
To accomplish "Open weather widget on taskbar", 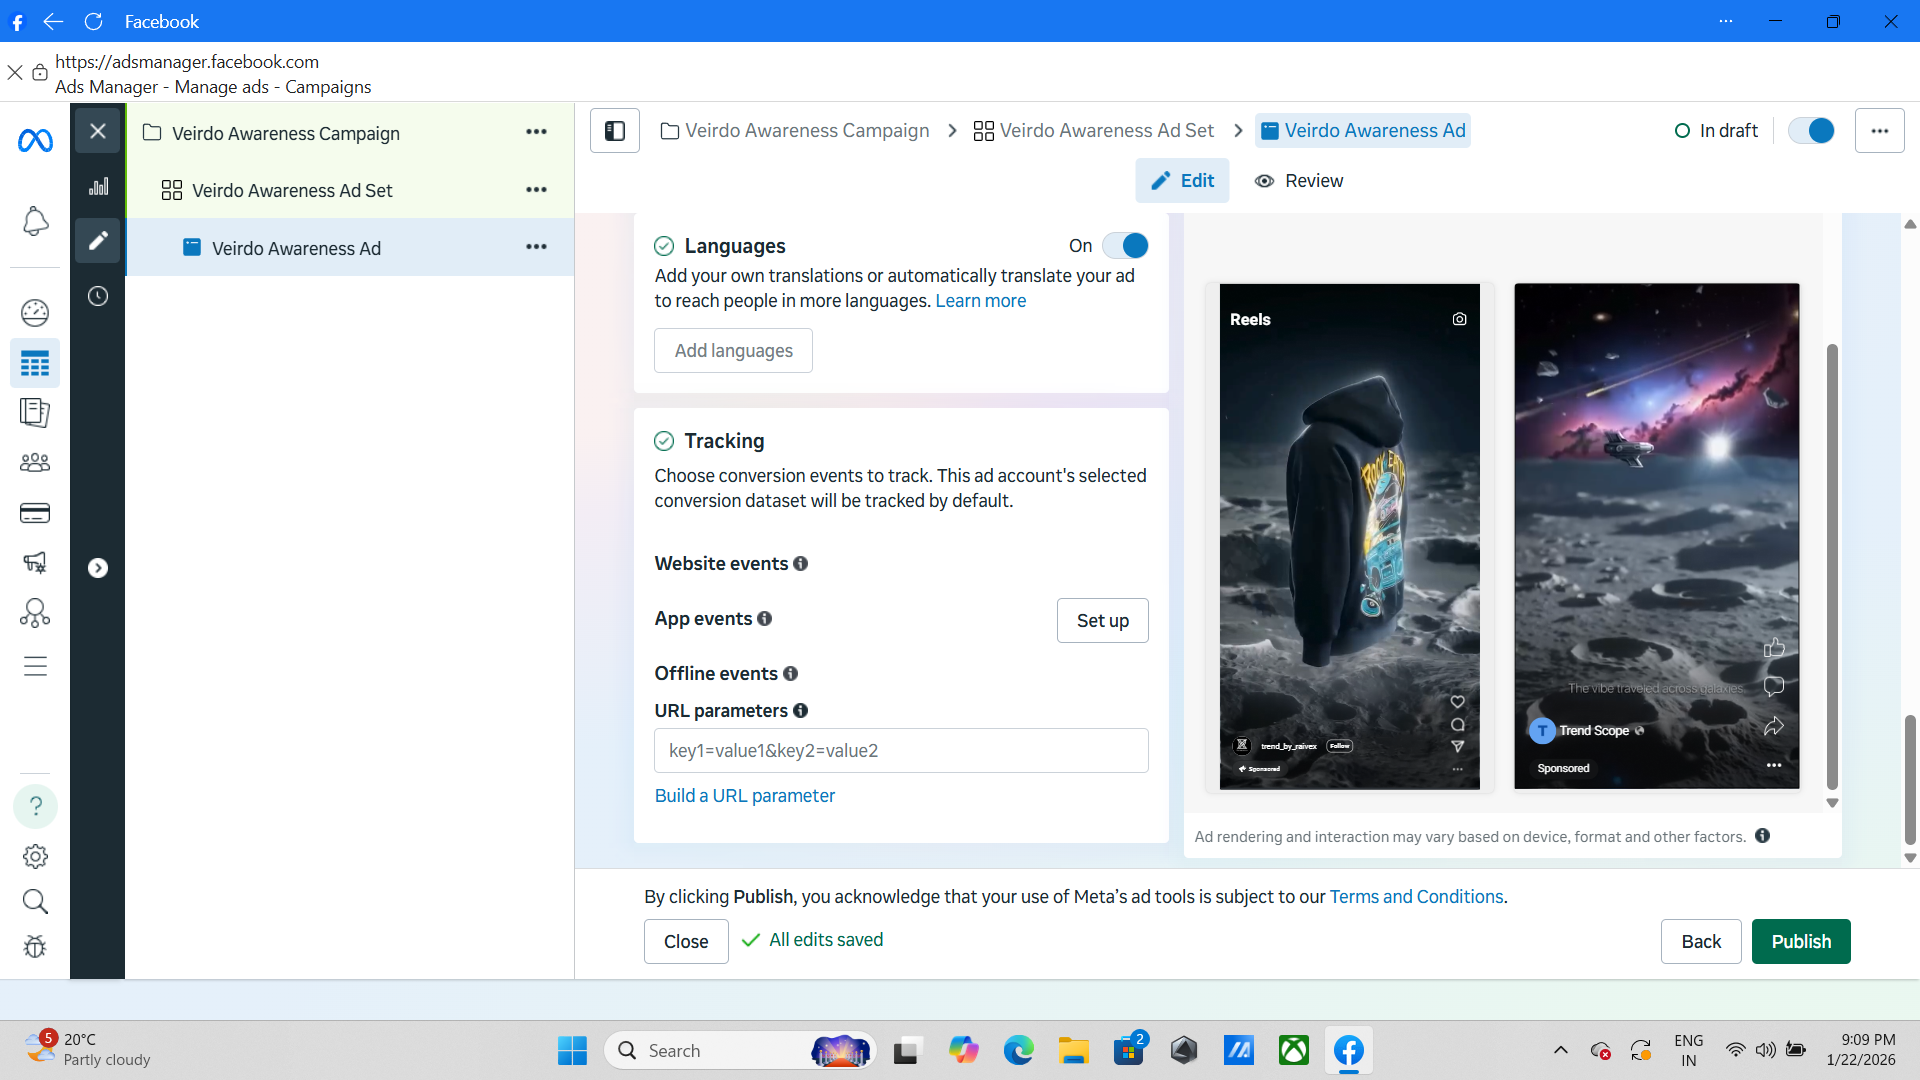I will [x=88, y=1050].
